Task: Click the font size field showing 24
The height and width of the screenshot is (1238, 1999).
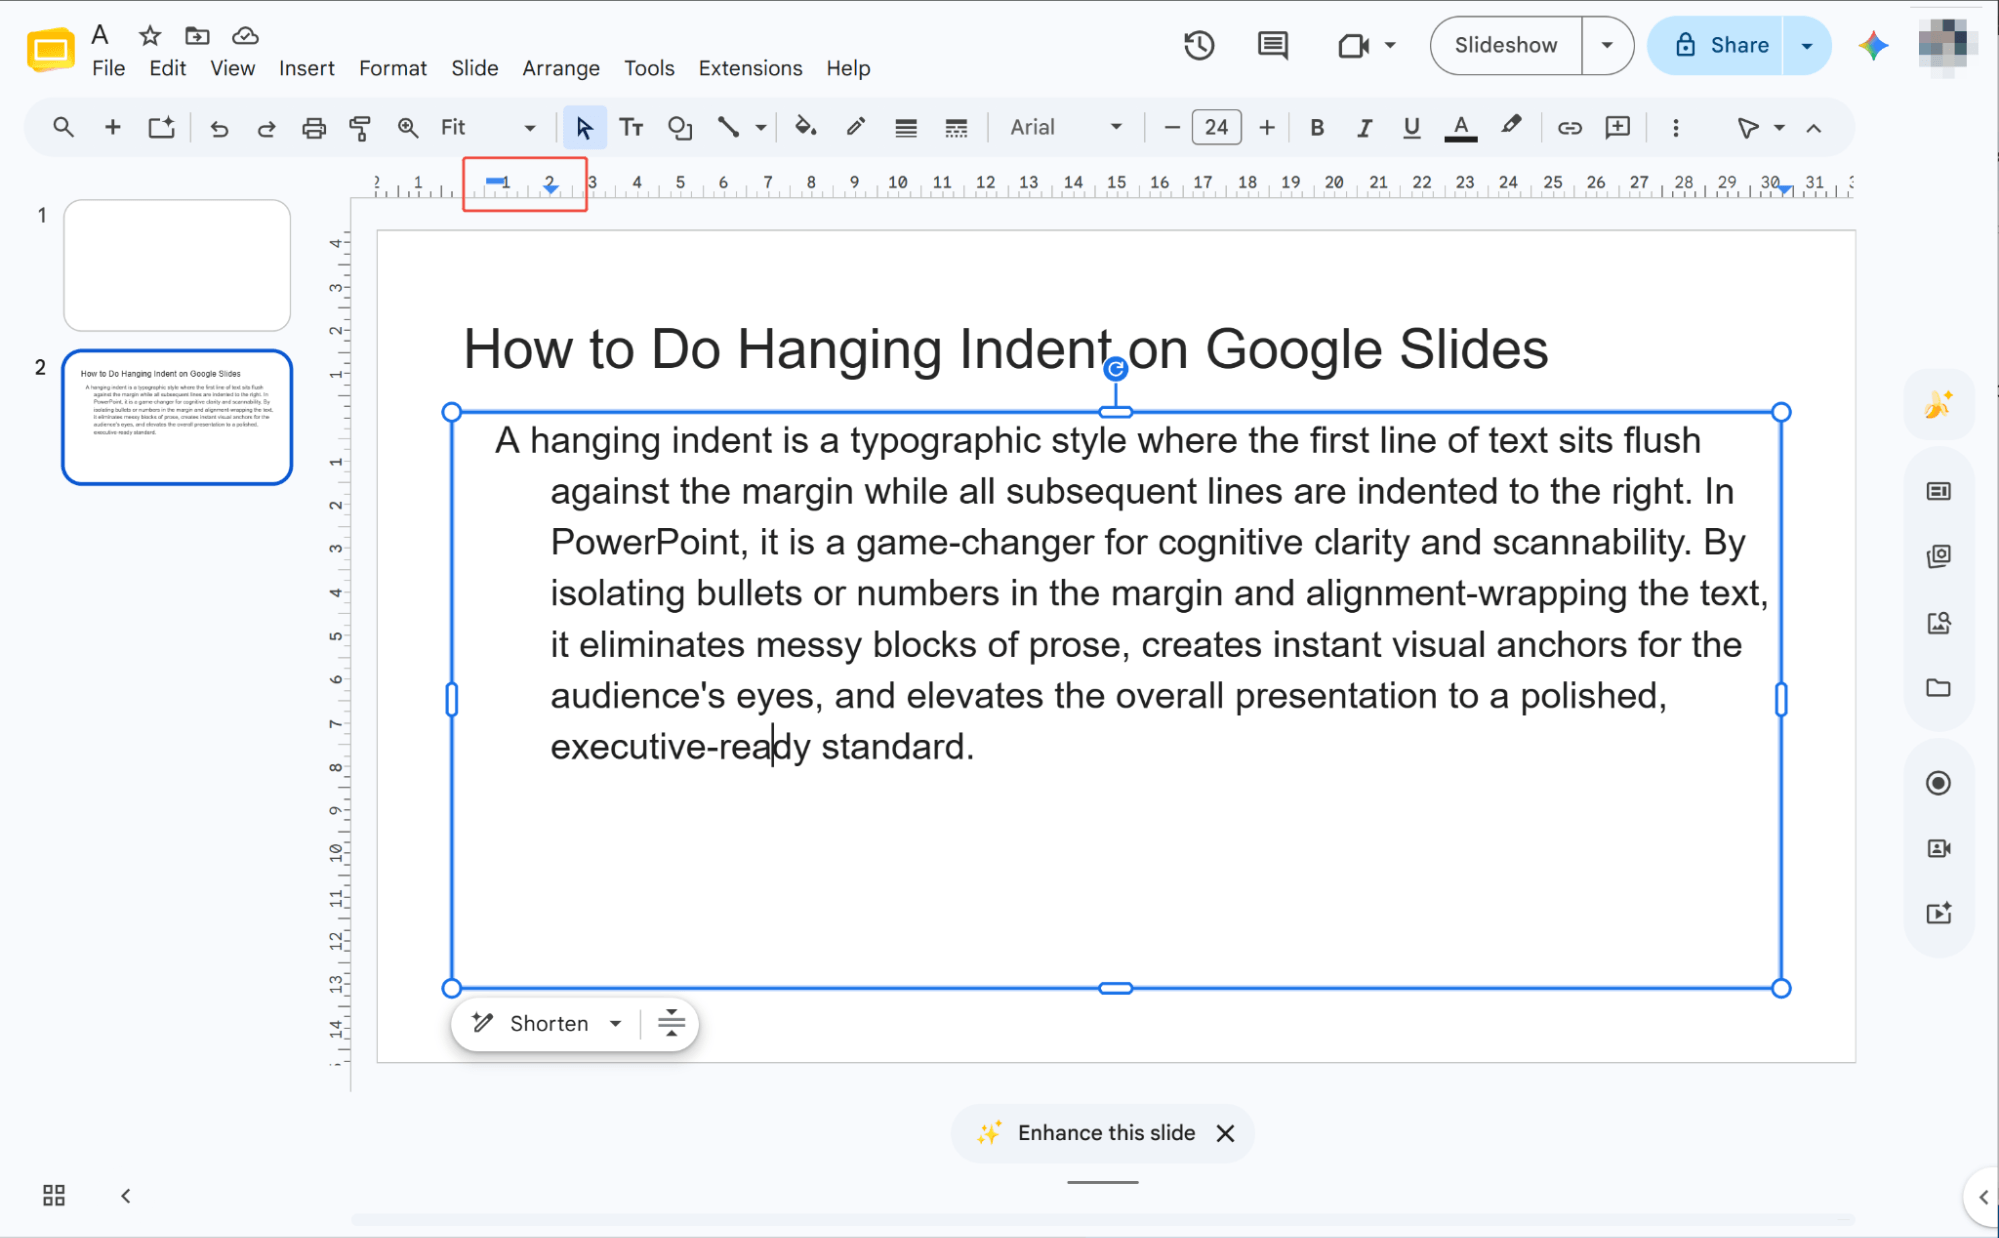Action: coord(1217,127)
